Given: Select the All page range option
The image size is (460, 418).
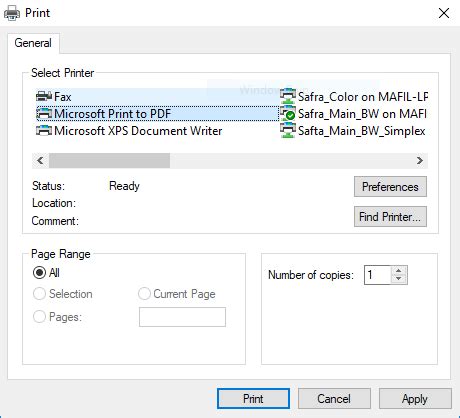Looking at the screenshot, I should pyautogui.click(x=39, y=273).
